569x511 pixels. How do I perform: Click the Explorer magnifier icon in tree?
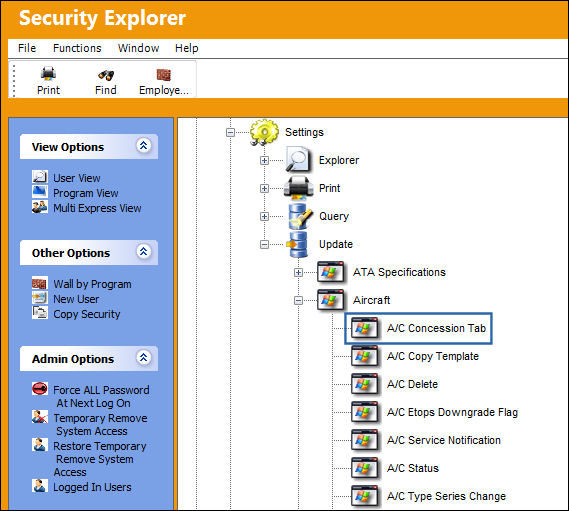coord(298,160)
